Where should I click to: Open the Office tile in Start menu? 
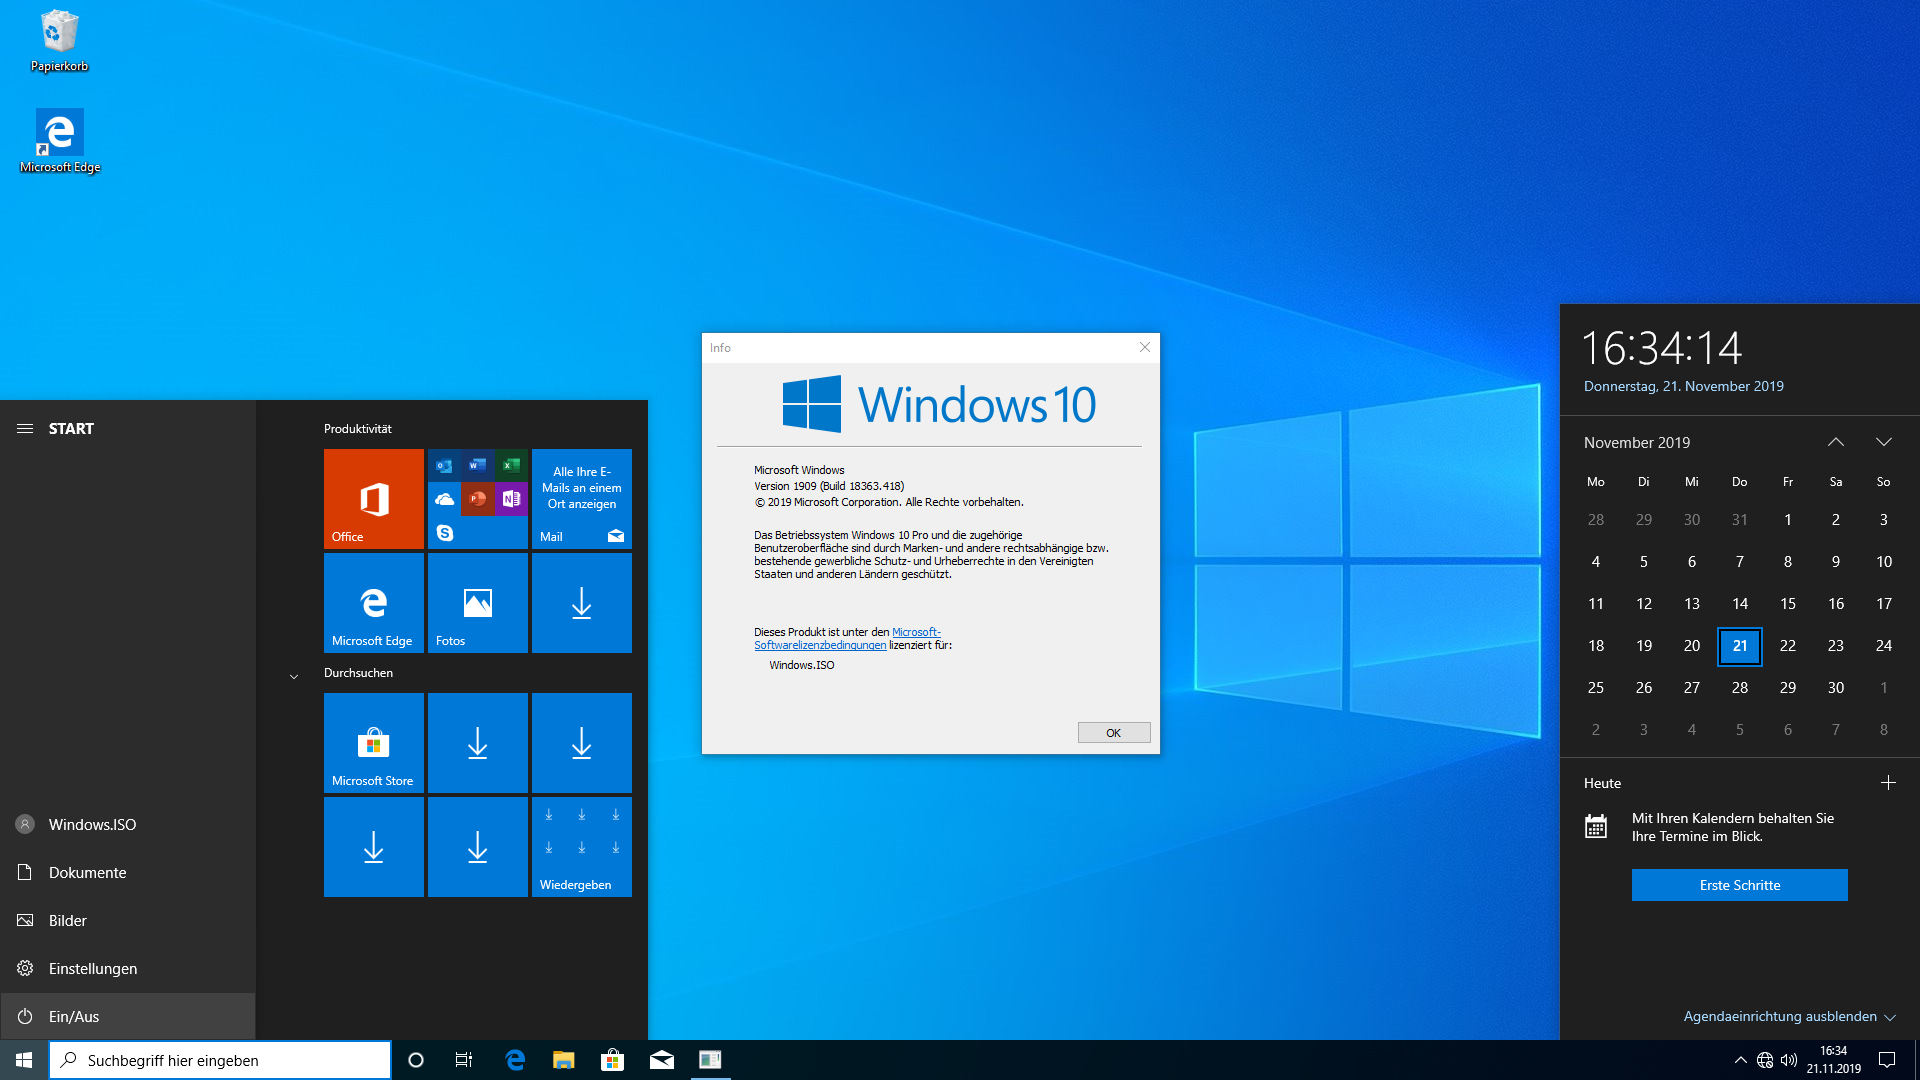coord(373,498)
